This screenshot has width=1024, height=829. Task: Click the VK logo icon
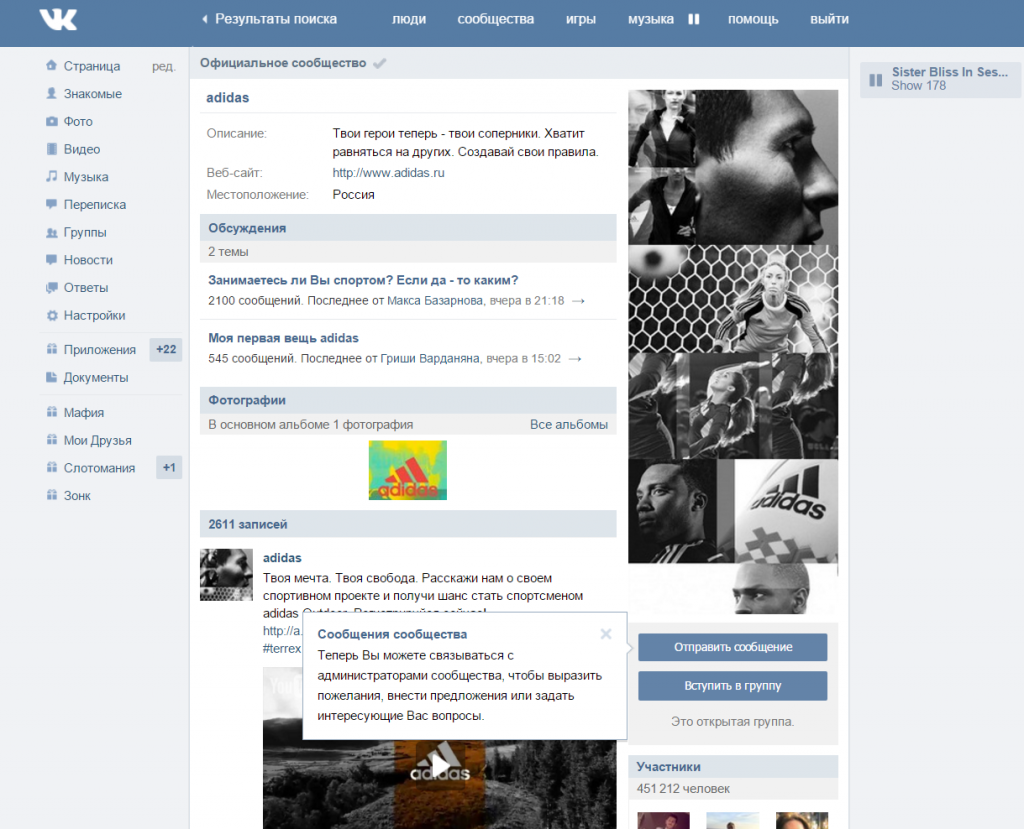58,19
